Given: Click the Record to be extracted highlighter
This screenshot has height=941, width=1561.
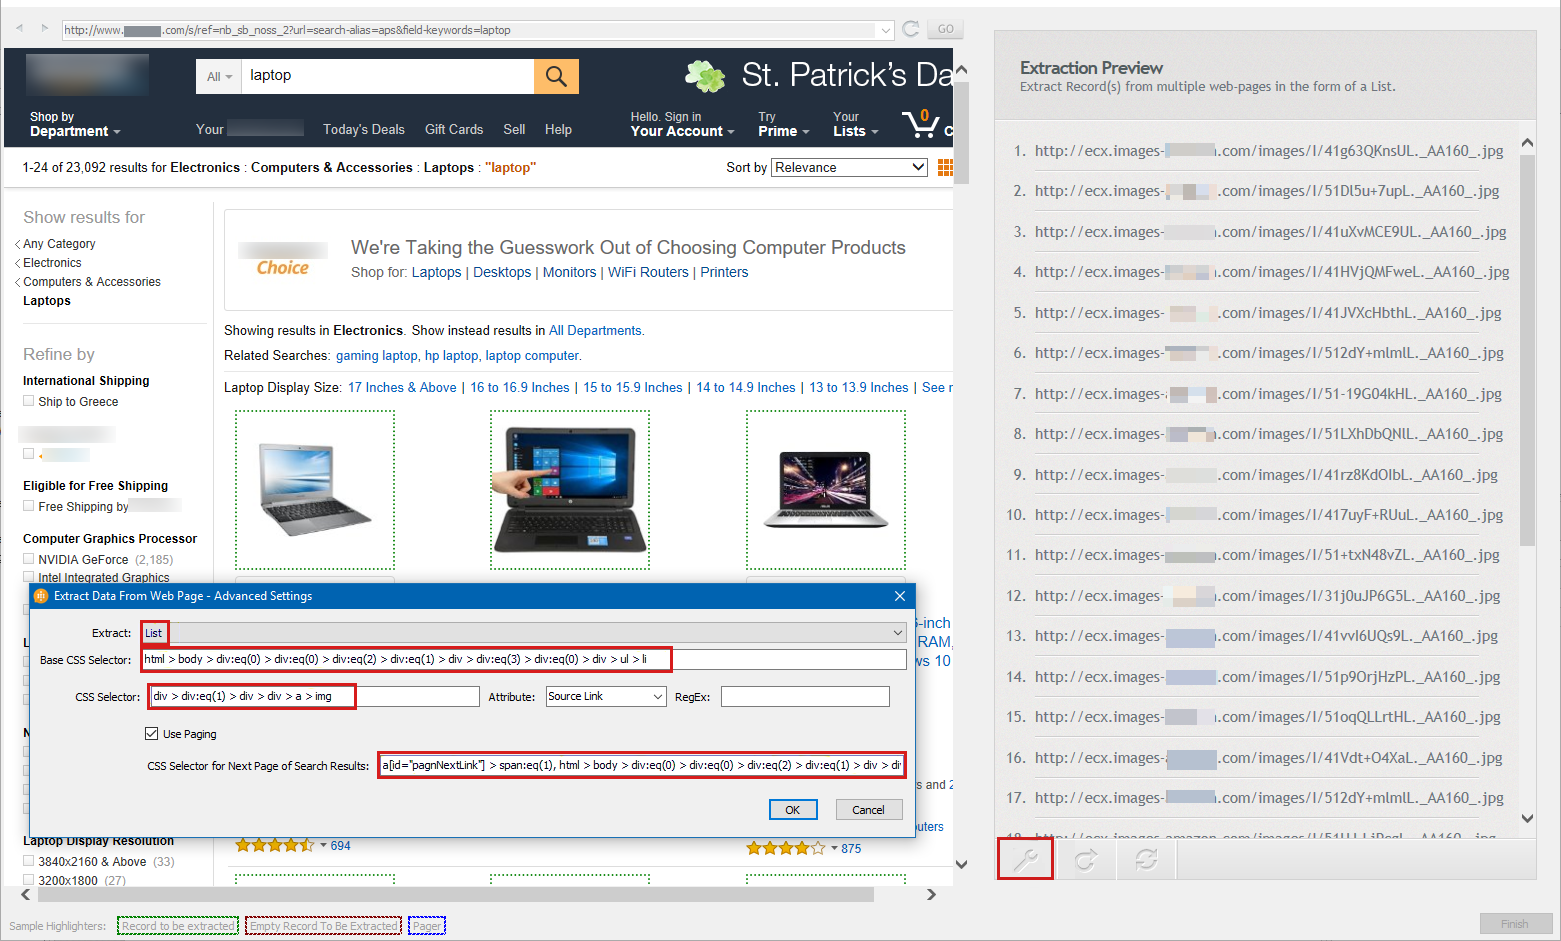Looking at the screenshot, I should (x=178, y=926).
